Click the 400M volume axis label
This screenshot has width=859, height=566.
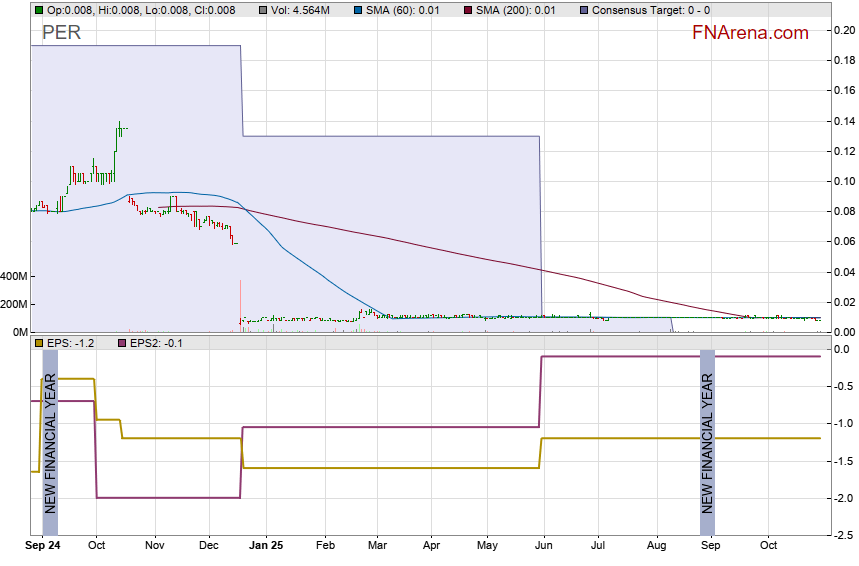point(13,276)
